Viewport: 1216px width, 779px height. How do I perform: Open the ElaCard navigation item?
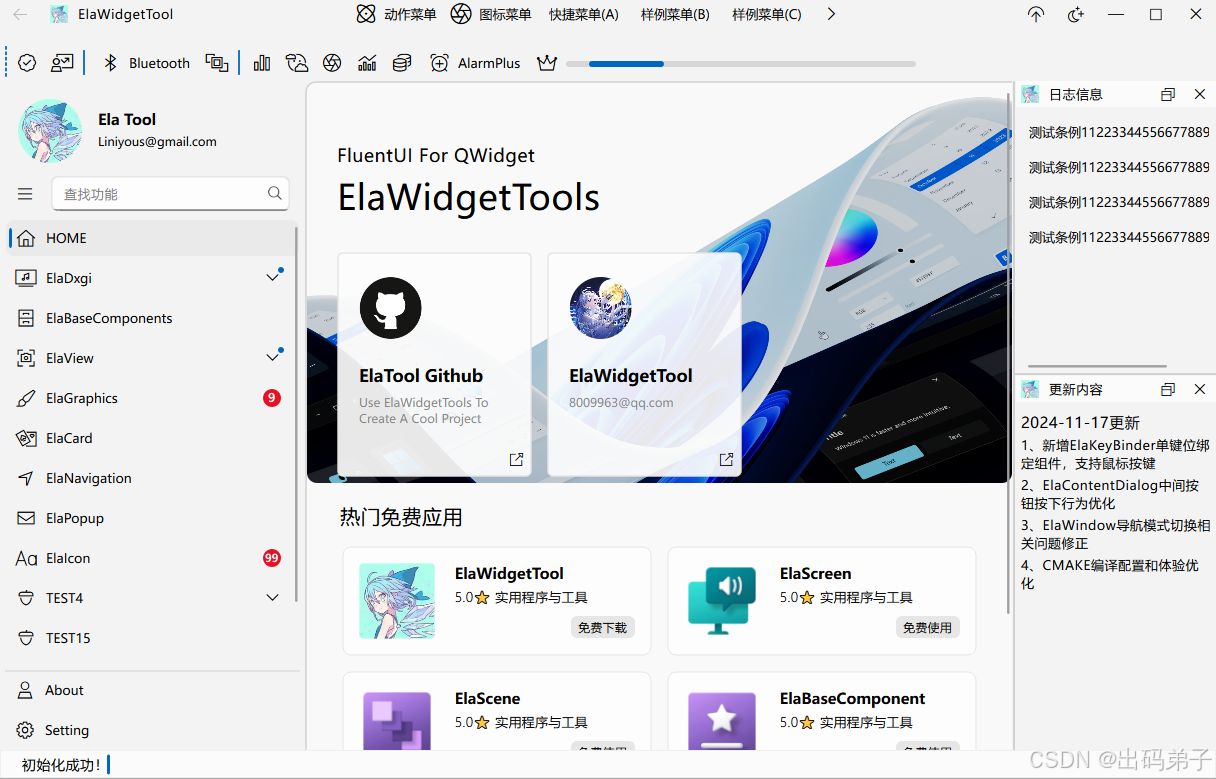(150, 438)
